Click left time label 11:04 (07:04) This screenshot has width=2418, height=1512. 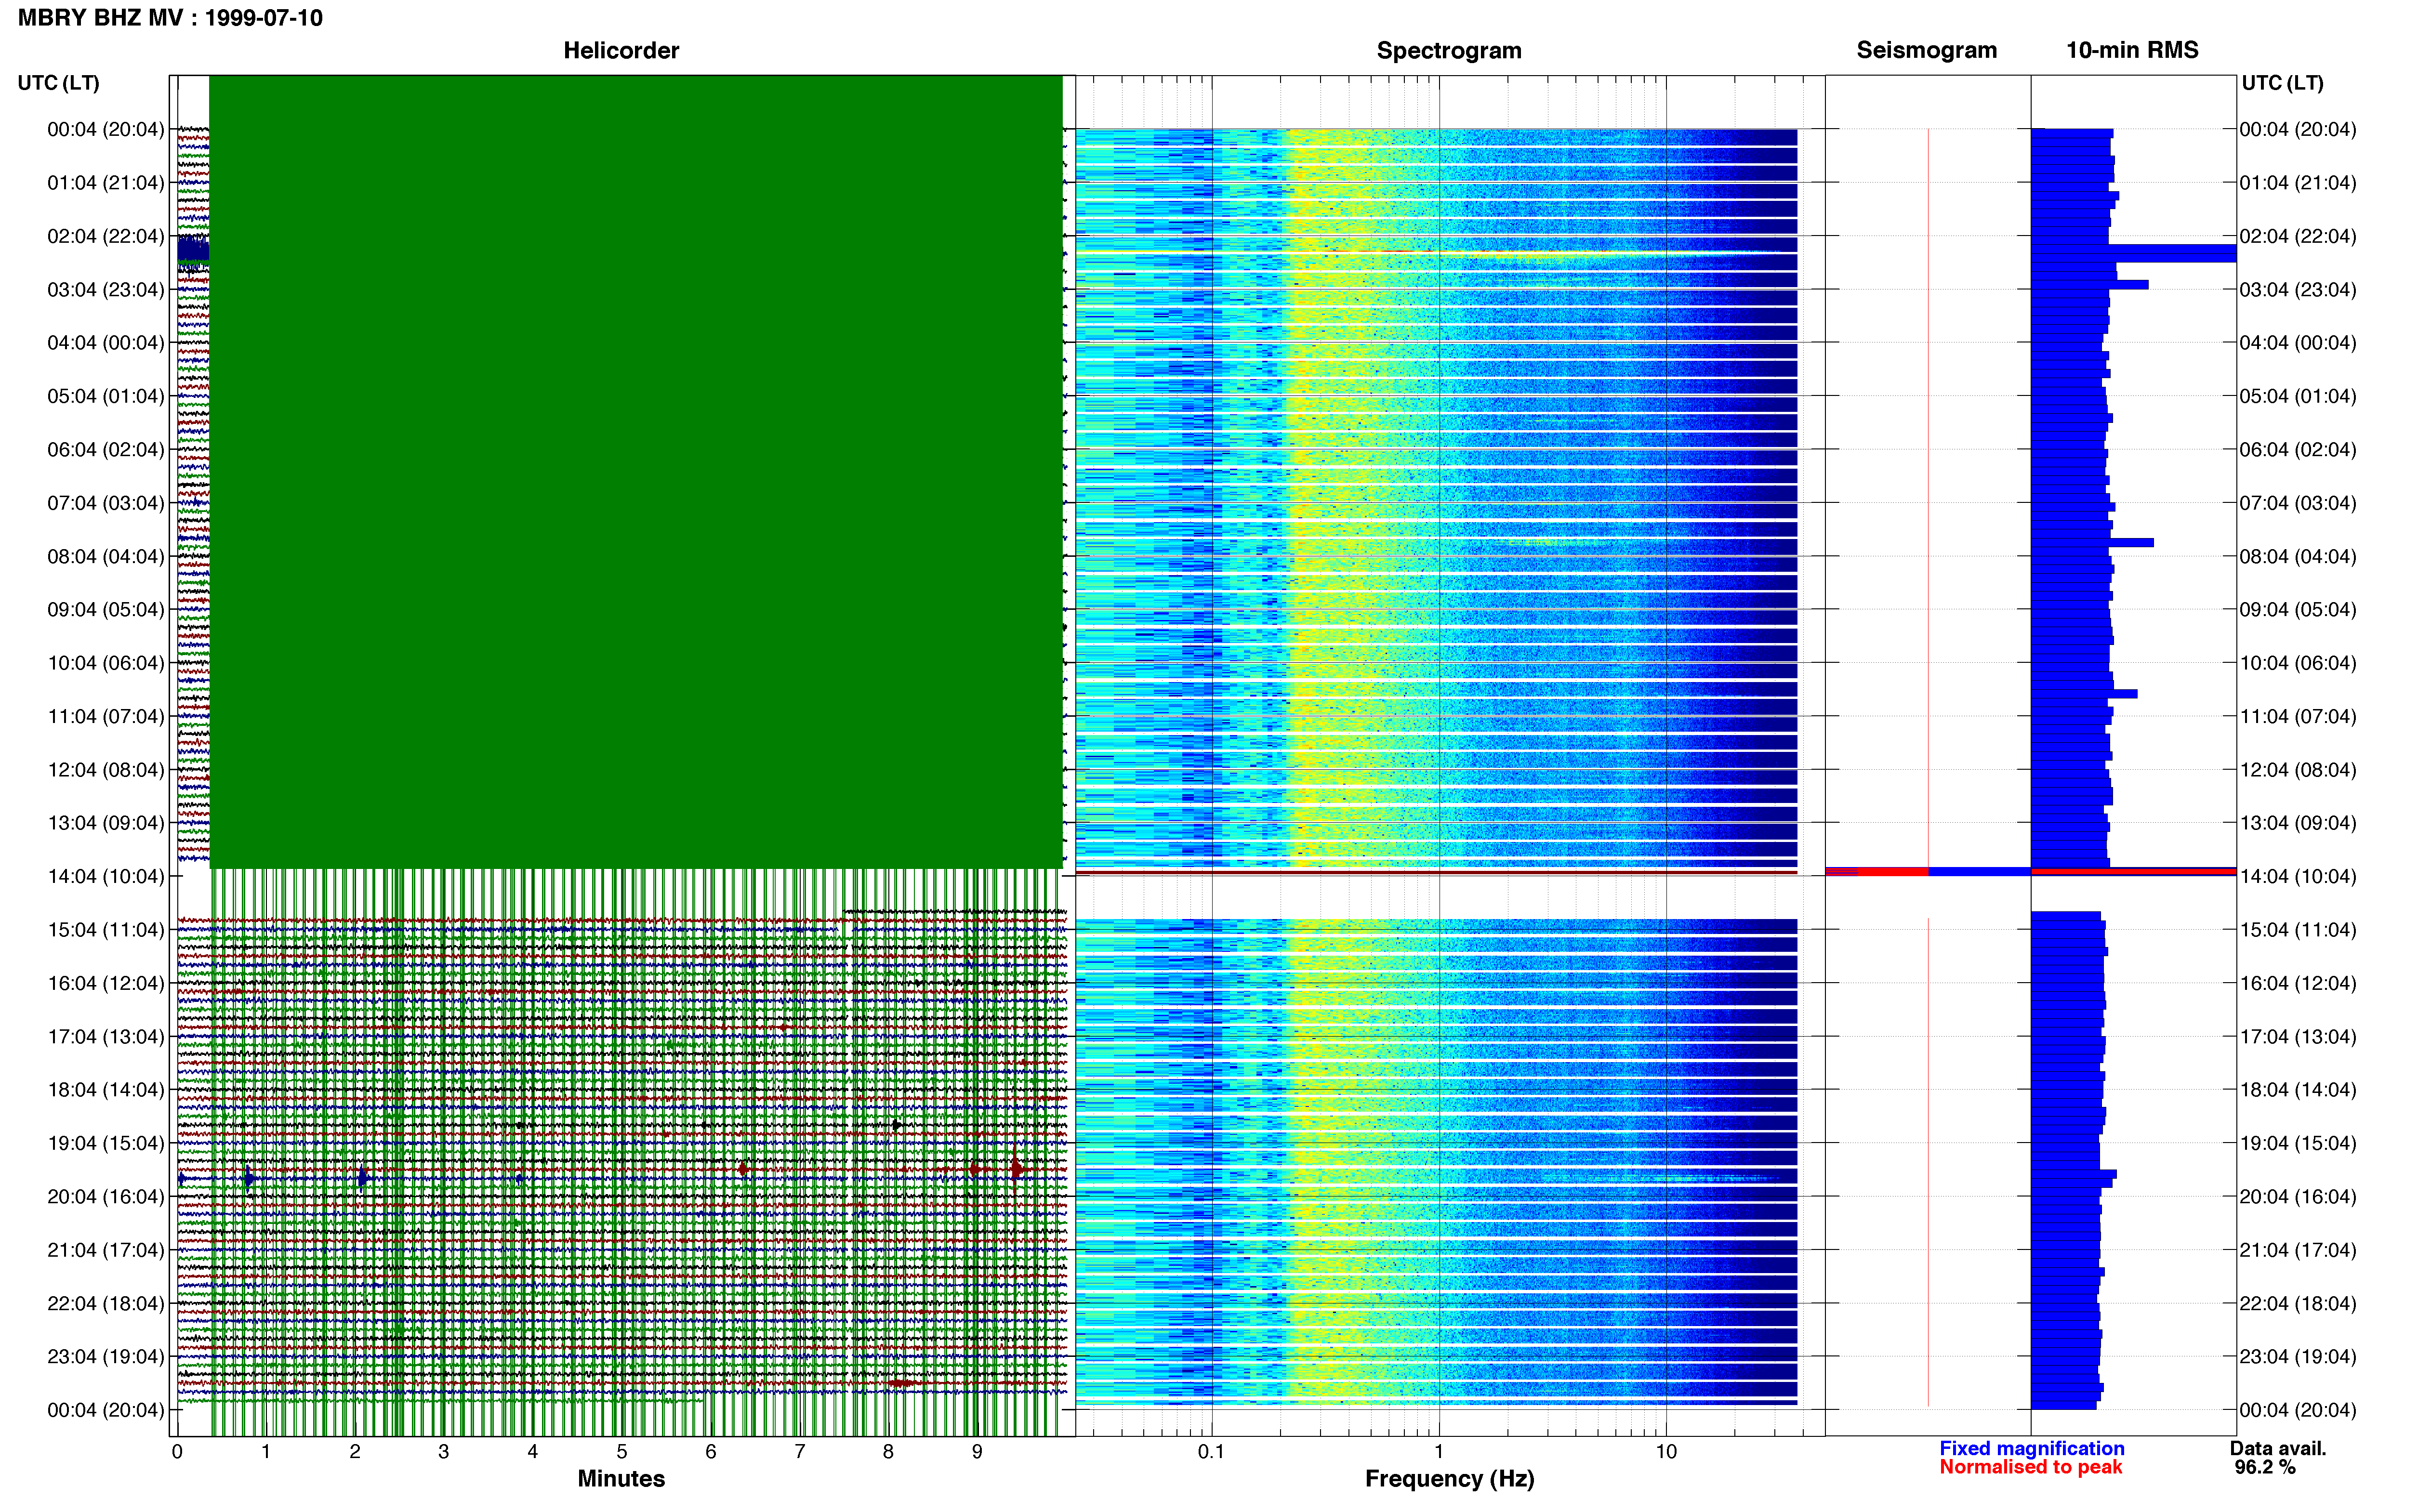(106, 716)
